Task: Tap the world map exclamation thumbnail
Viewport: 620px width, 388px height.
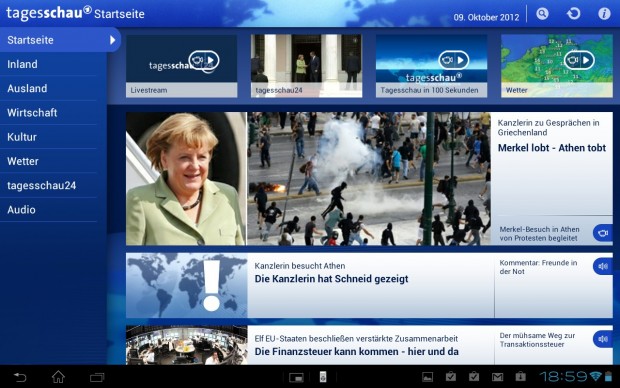Action: tap(187, 285)
